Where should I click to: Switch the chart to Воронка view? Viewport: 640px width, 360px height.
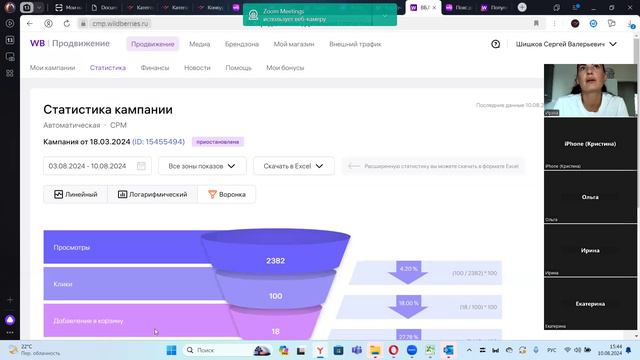[x=227, y=194]
